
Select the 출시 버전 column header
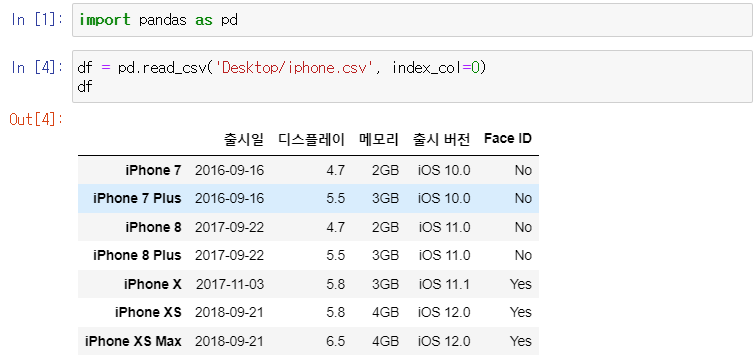pyautogui.click(x=441, y=139)
